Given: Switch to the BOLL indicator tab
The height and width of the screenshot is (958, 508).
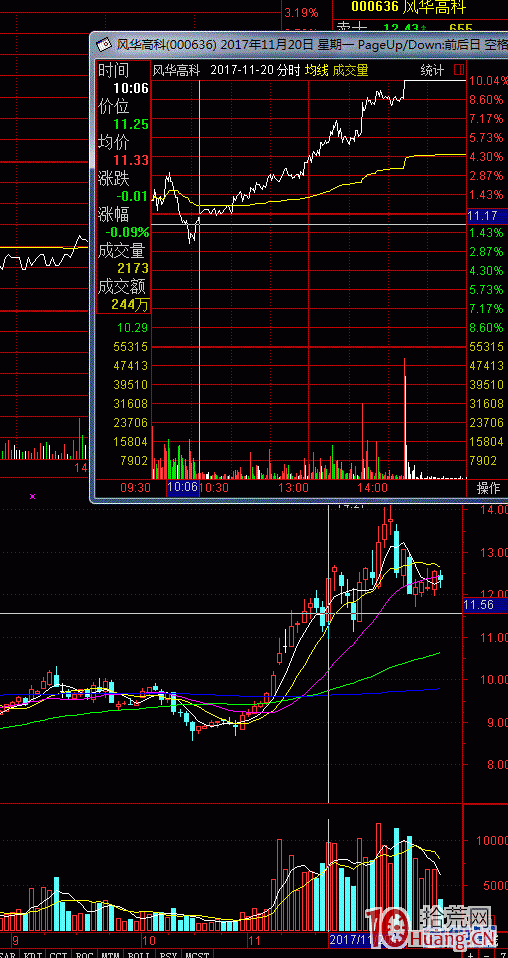Looking at the screenshot, I should [x=141, y=954].
